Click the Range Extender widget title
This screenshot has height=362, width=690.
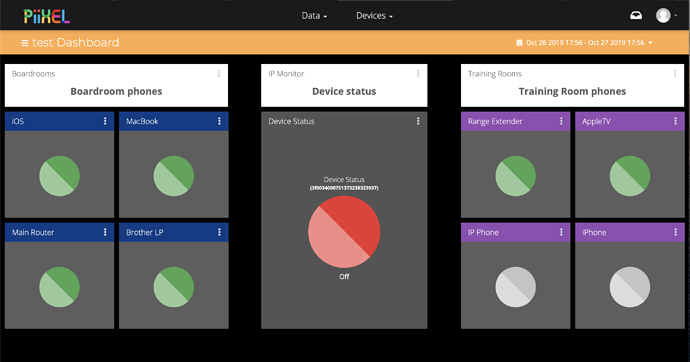[x=495, y=121]
